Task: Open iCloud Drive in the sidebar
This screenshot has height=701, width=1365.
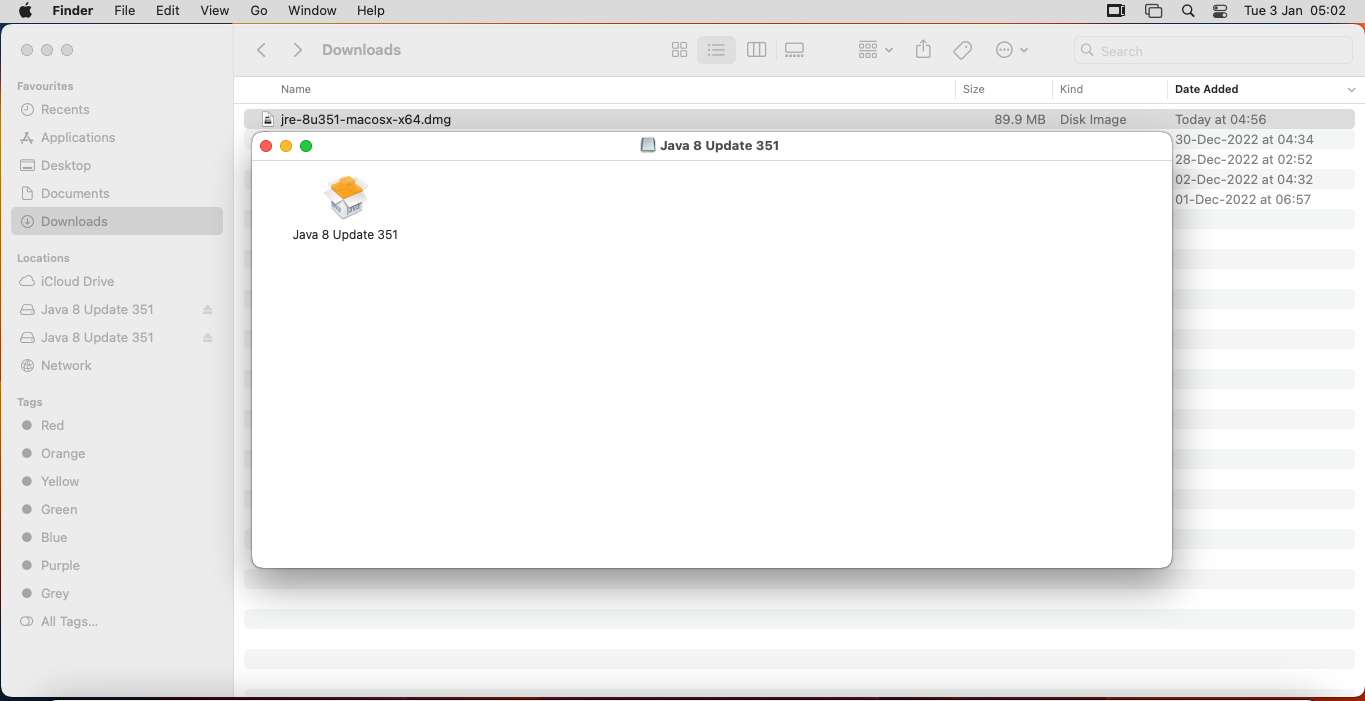Action: pyautogui.click(x=77, y=282)
